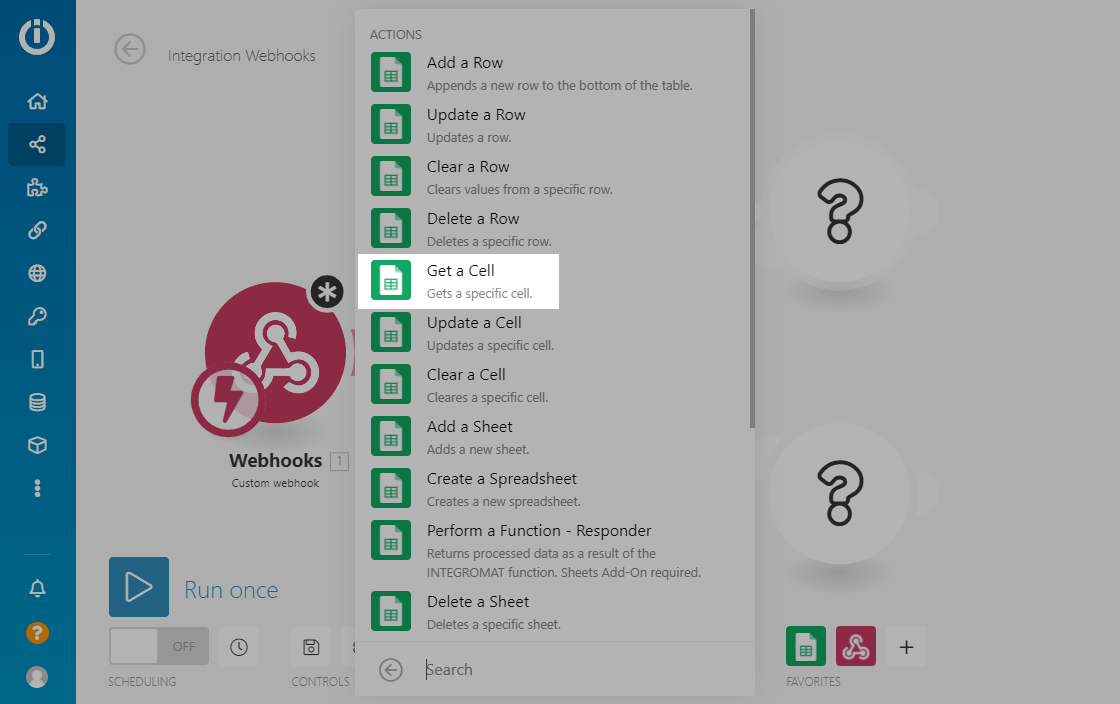
Task: Toggle the scheduling OFF switch
Action: coord(158,646)
